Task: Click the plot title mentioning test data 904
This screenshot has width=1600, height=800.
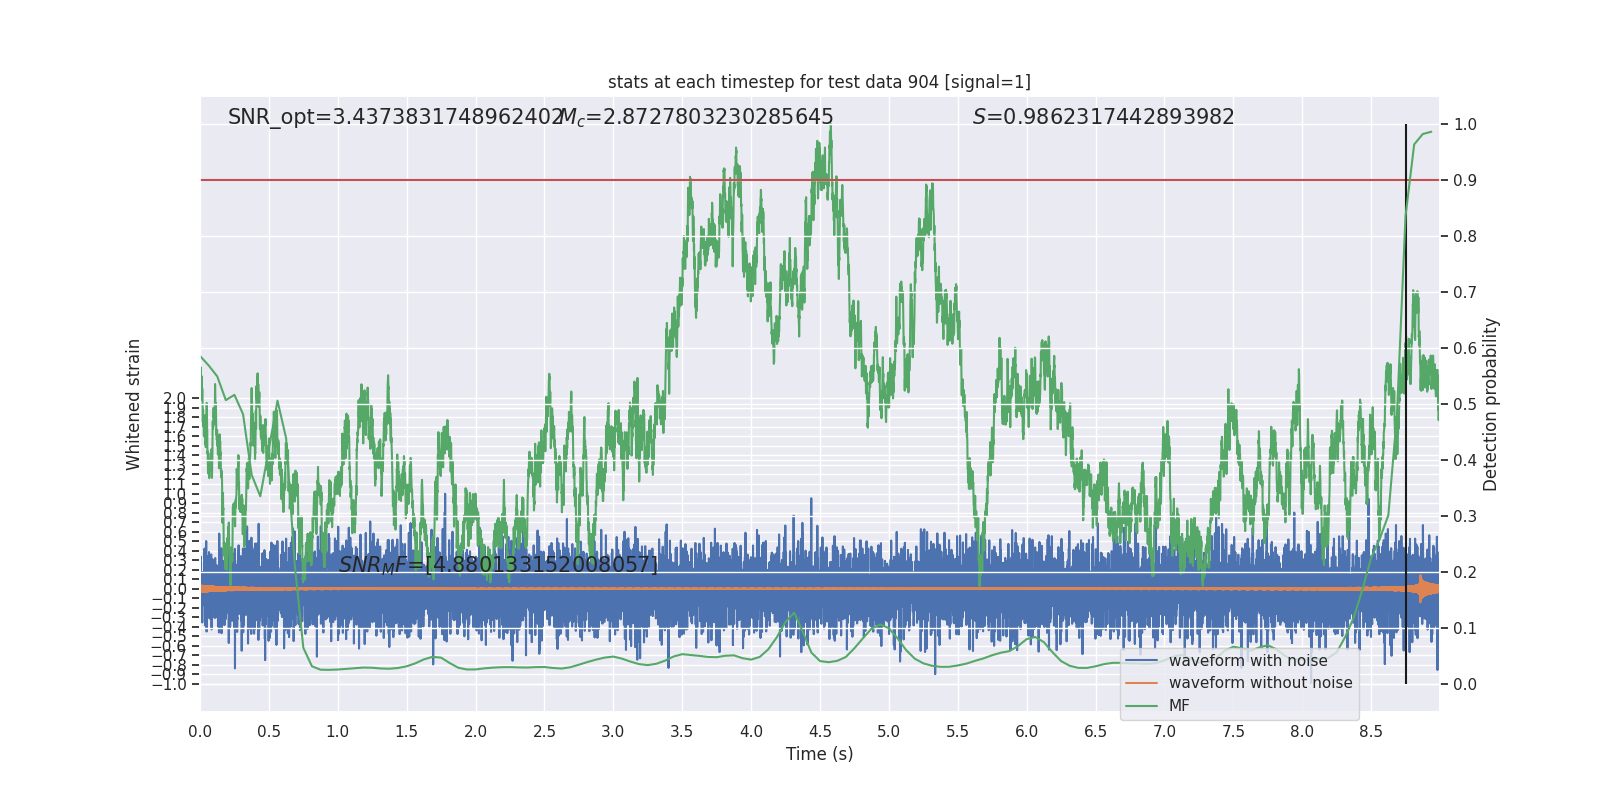Action: click(819, 82)
